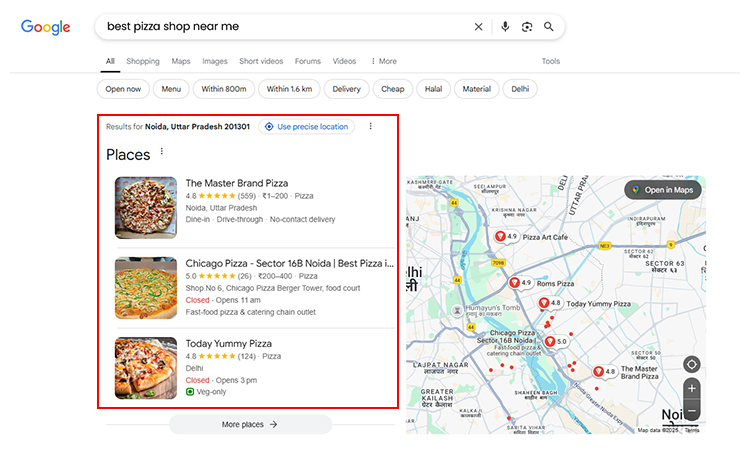Open the Forums tab
The height and width of the screenshot is (450, 750).
tap(308, 61)
